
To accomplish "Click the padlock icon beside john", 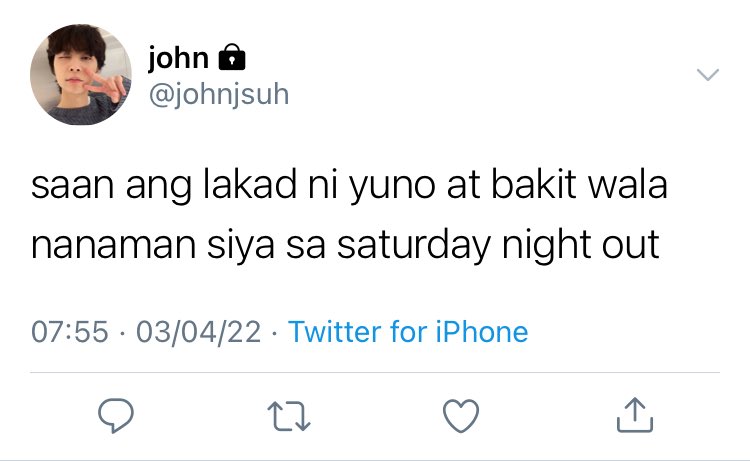I will click(x=232, y=57).
